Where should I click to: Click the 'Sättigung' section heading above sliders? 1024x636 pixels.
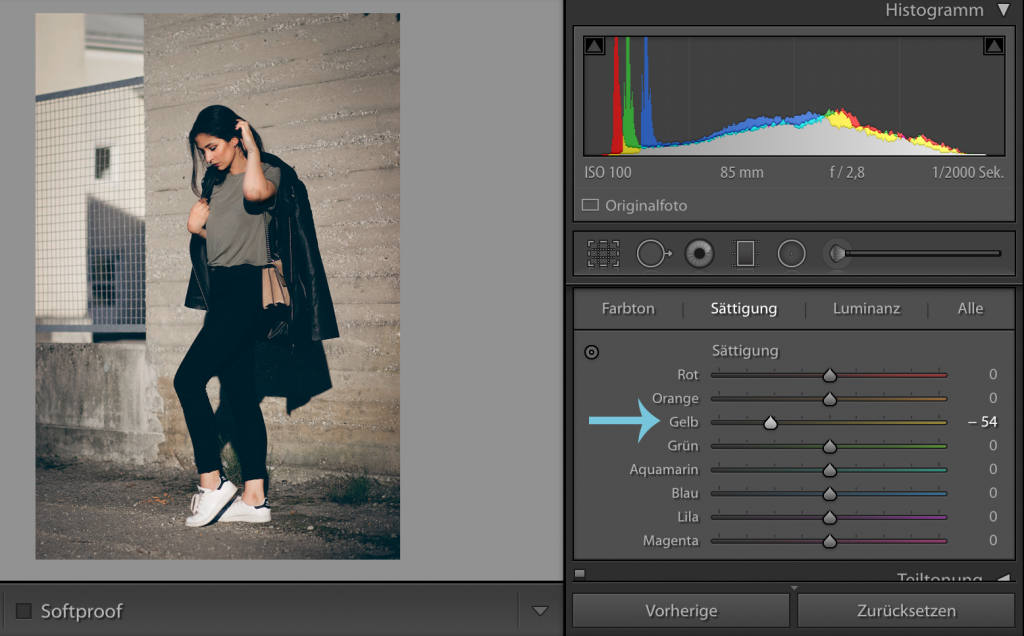click(744, 351)
